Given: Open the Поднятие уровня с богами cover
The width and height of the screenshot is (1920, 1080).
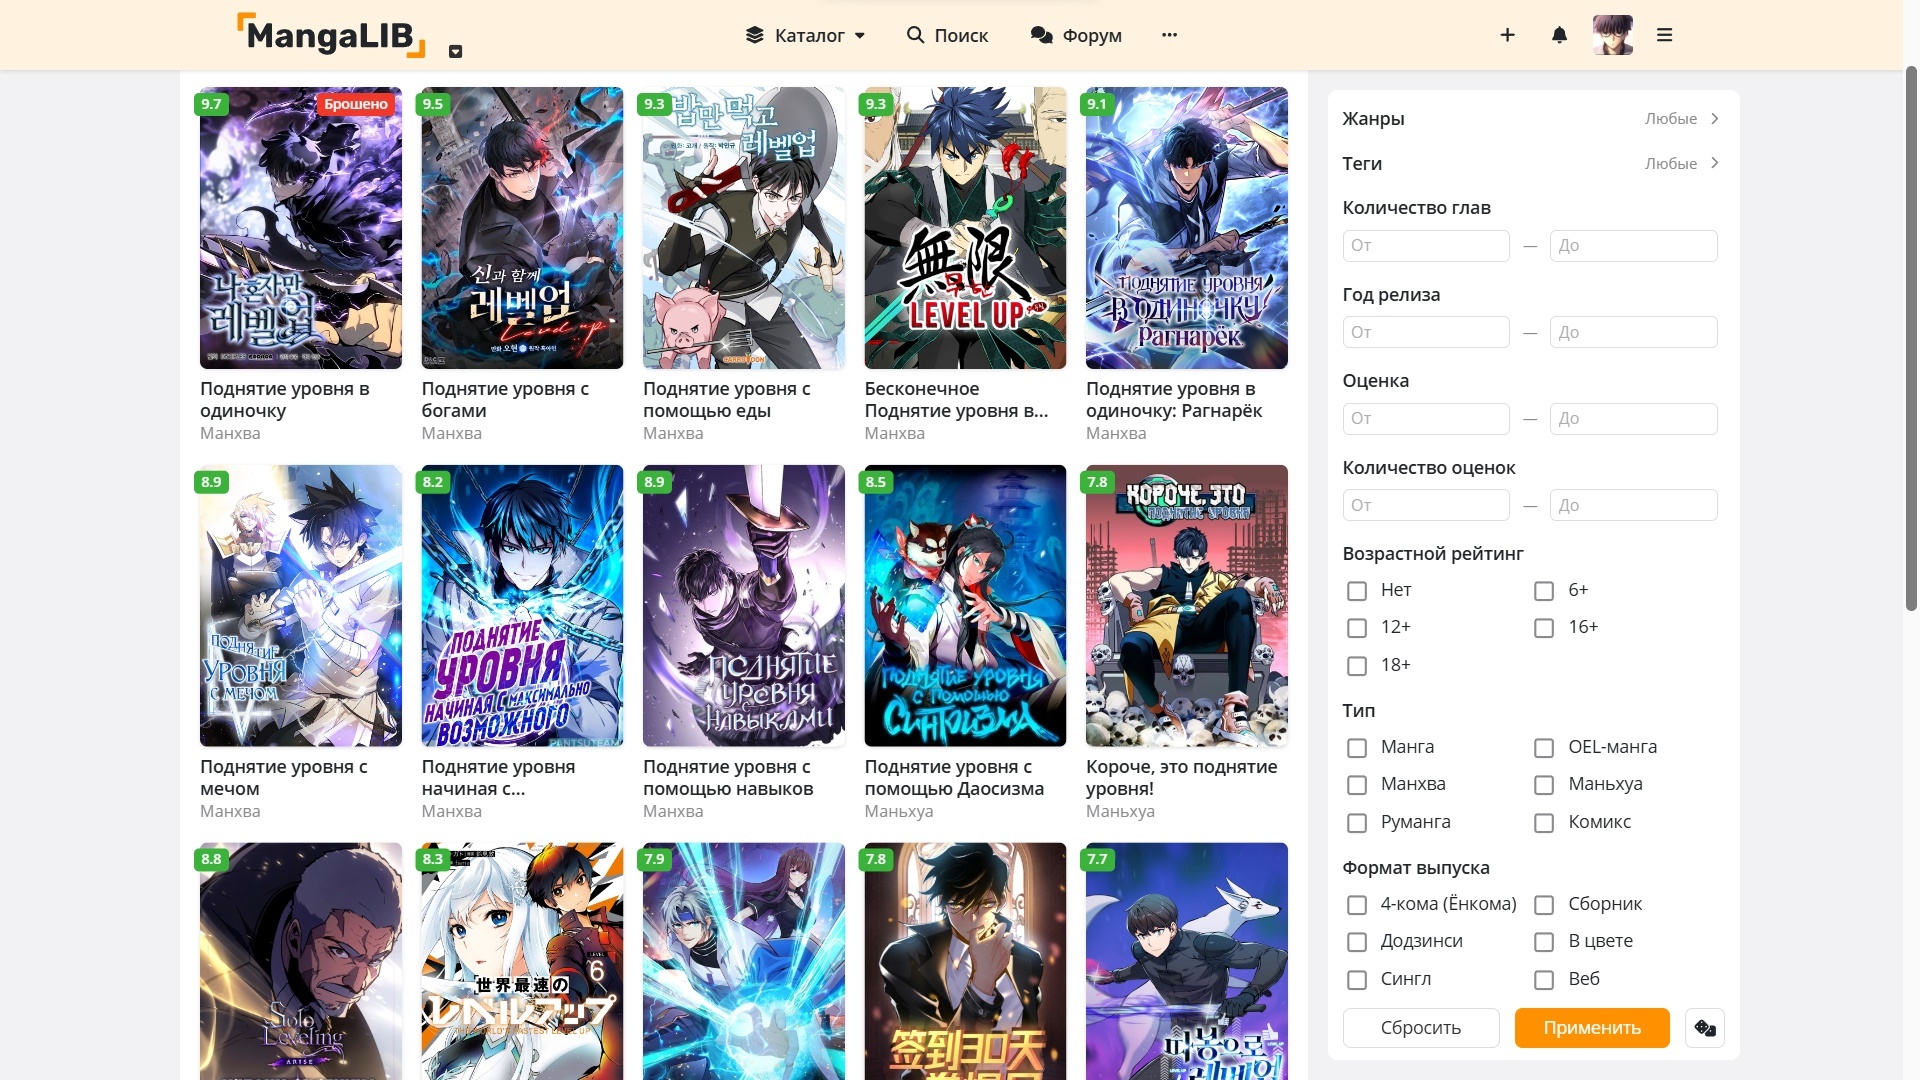Looking at the screenshot, I should [522, 228].
